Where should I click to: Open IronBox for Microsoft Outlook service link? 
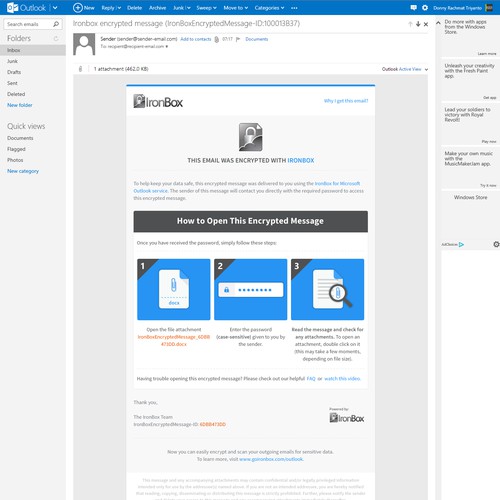click(x=247, y=187)
